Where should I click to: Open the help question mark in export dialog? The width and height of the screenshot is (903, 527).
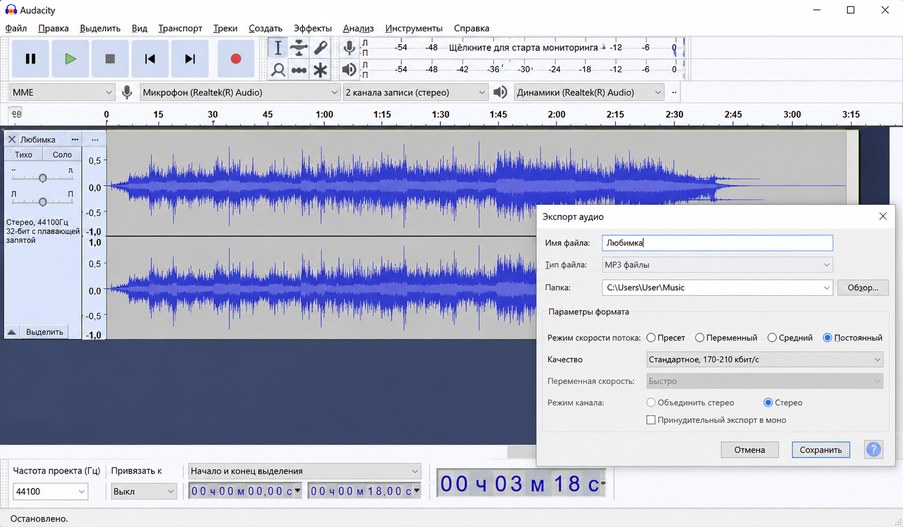click(873, 449)
